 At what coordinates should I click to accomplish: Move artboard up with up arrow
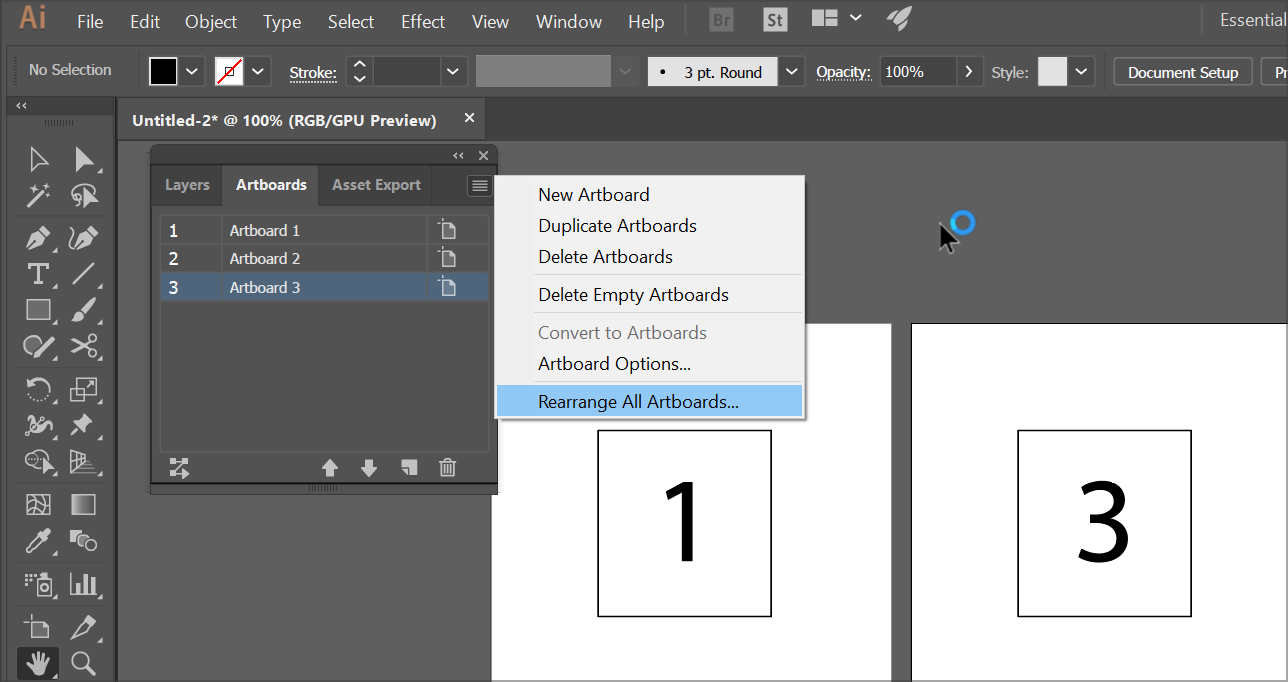click(x=330, y=467)
